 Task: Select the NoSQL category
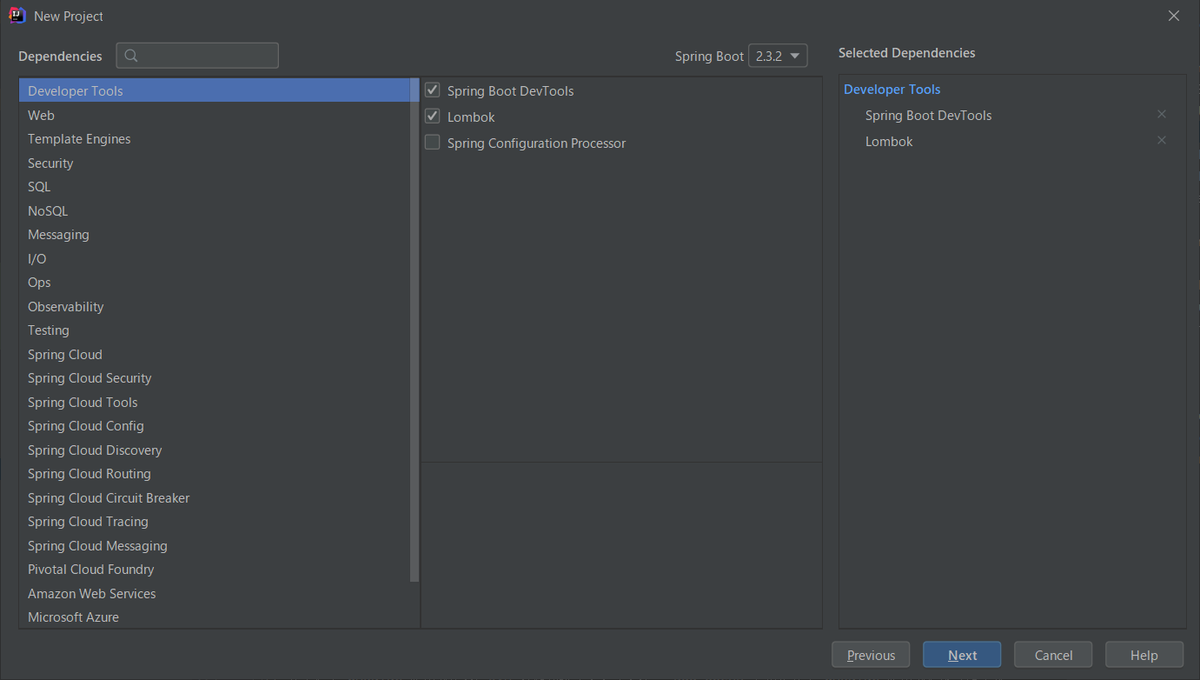point(214,211)
